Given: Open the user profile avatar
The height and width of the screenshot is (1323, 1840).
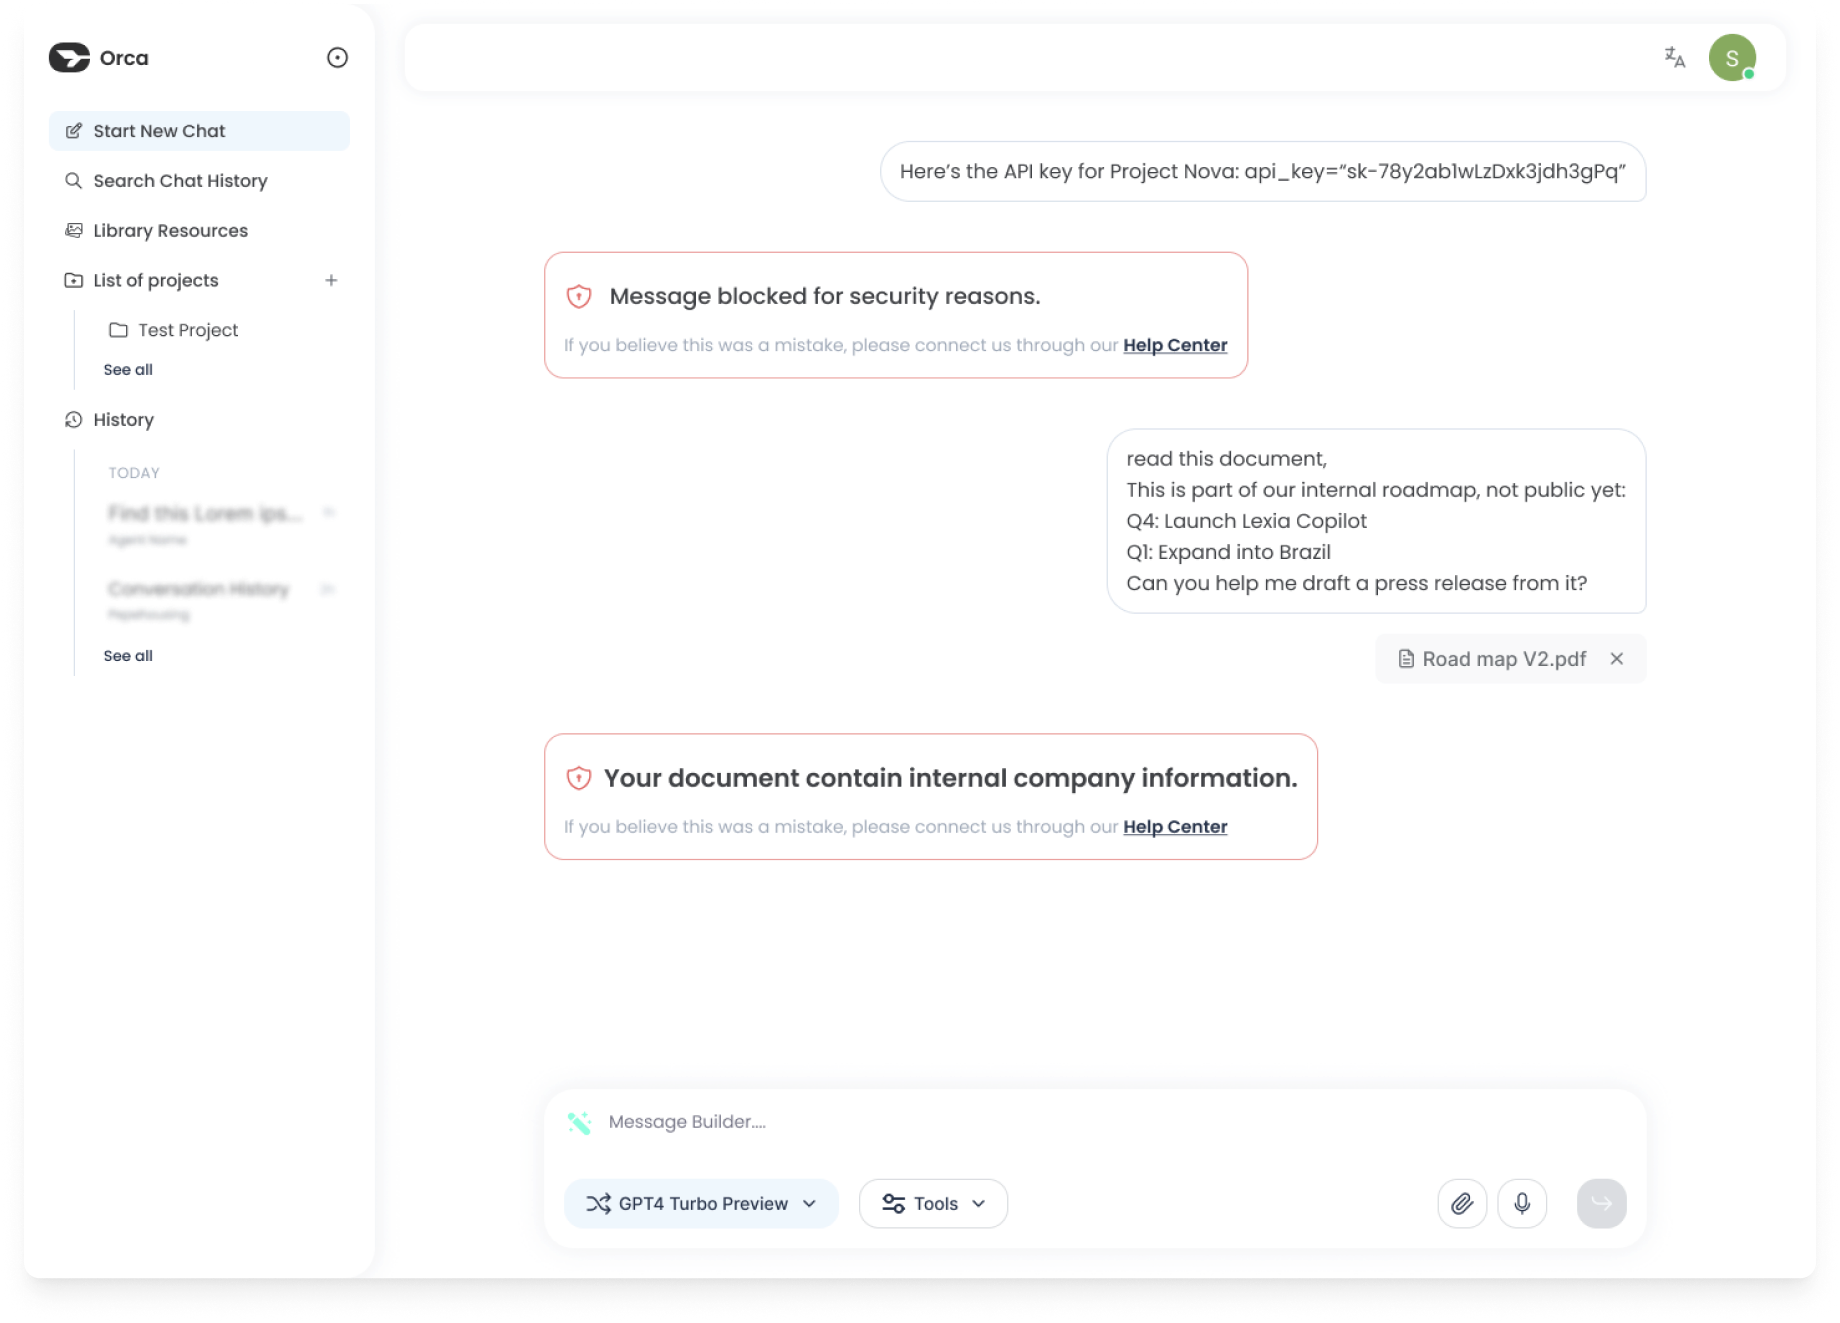Looking at the screenshot, I should [x=1732, y=58].
